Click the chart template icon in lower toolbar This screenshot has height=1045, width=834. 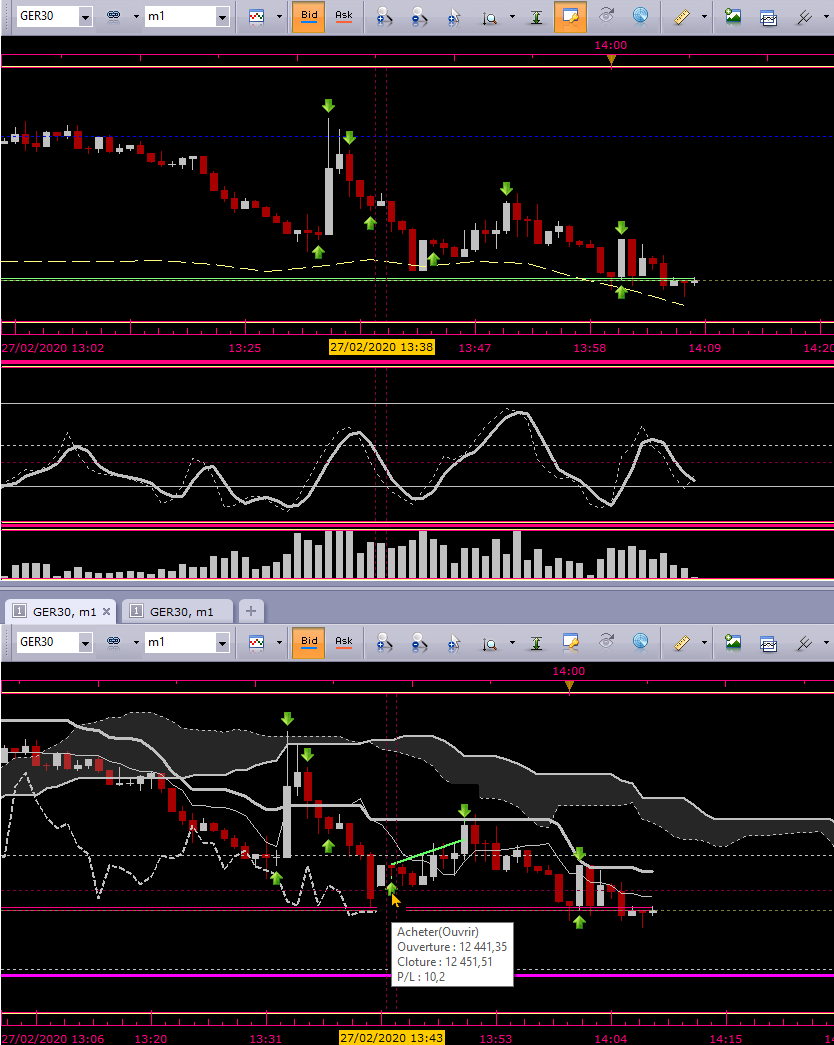pos(768,643)
